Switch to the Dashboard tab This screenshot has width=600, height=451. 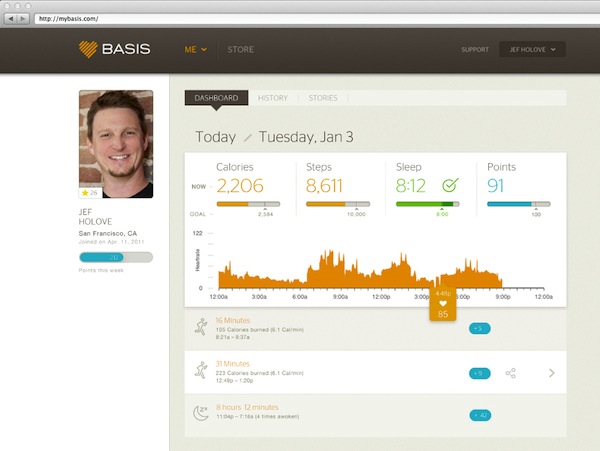pyautogui.click(x=216, y=98)
